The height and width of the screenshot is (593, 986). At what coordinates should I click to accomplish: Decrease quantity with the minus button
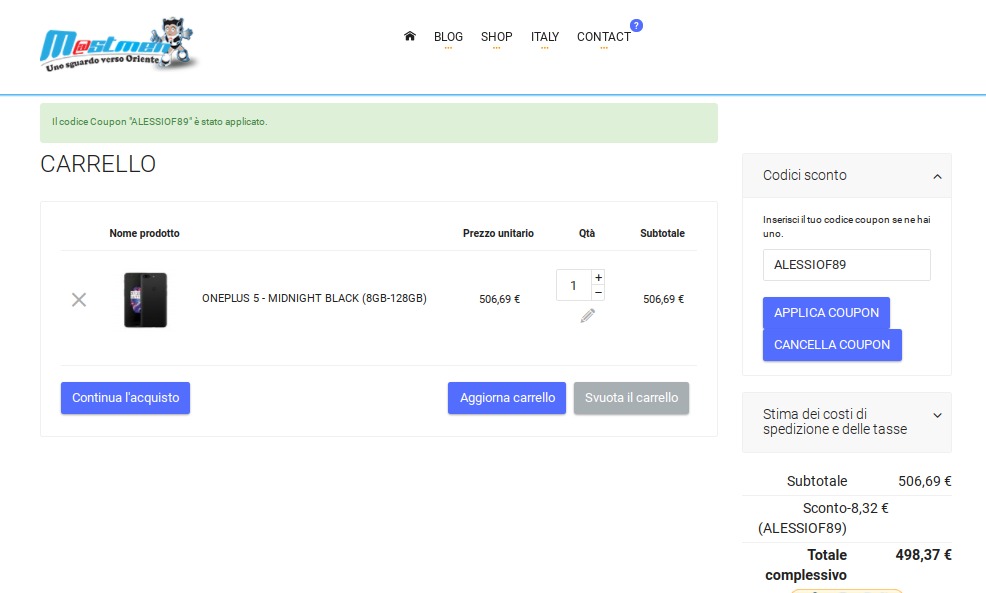599,292
